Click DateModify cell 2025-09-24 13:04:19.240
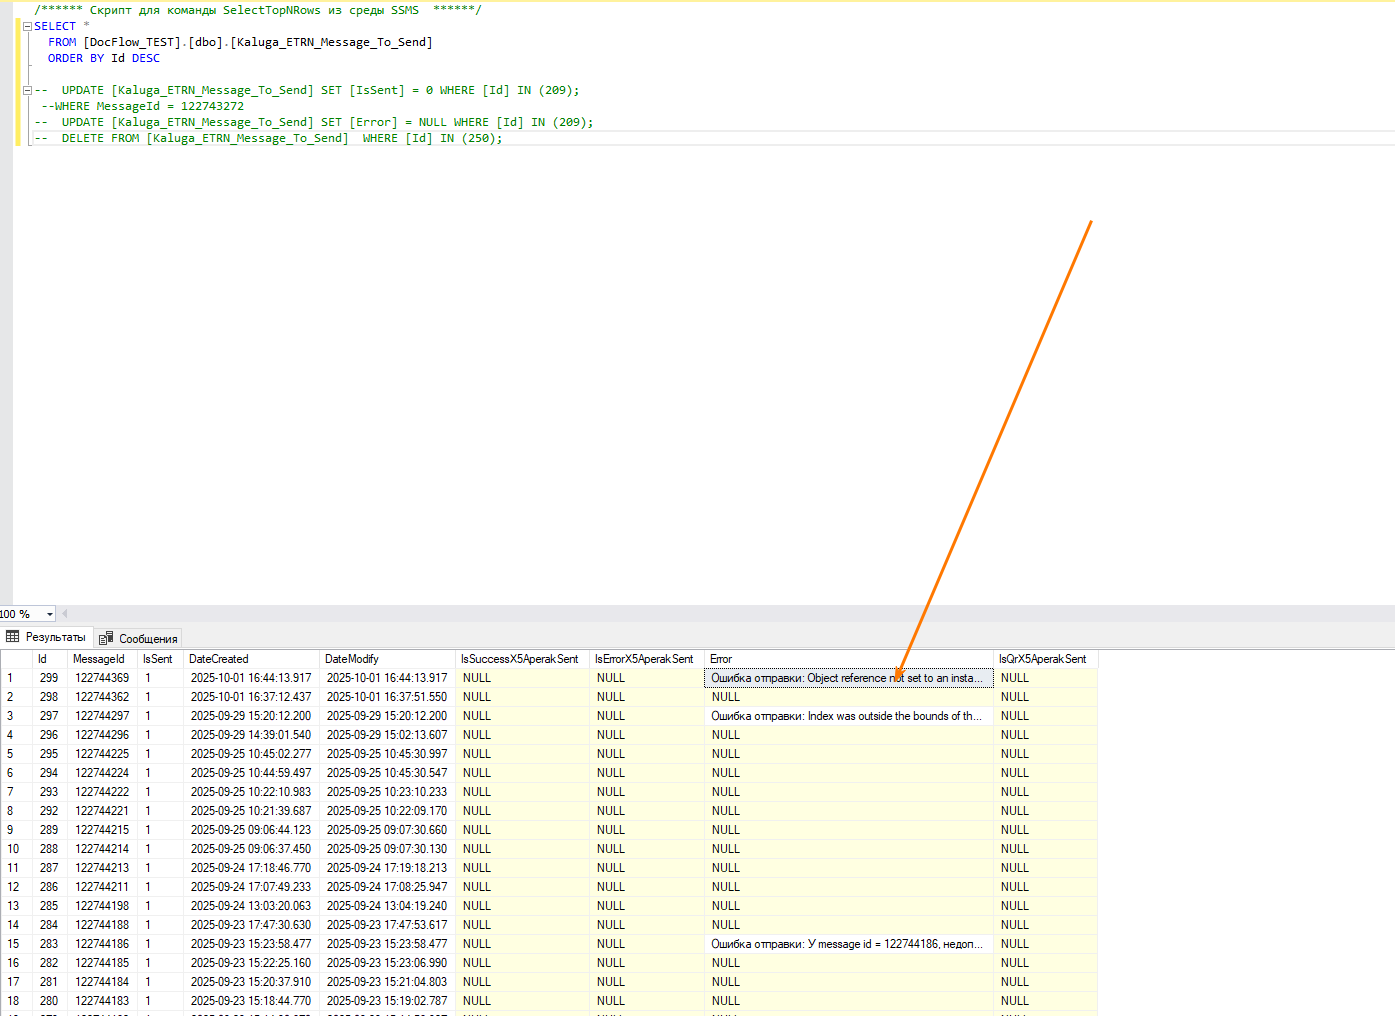The height and width of the screenshot is (1016, 1395). point(388,906)
